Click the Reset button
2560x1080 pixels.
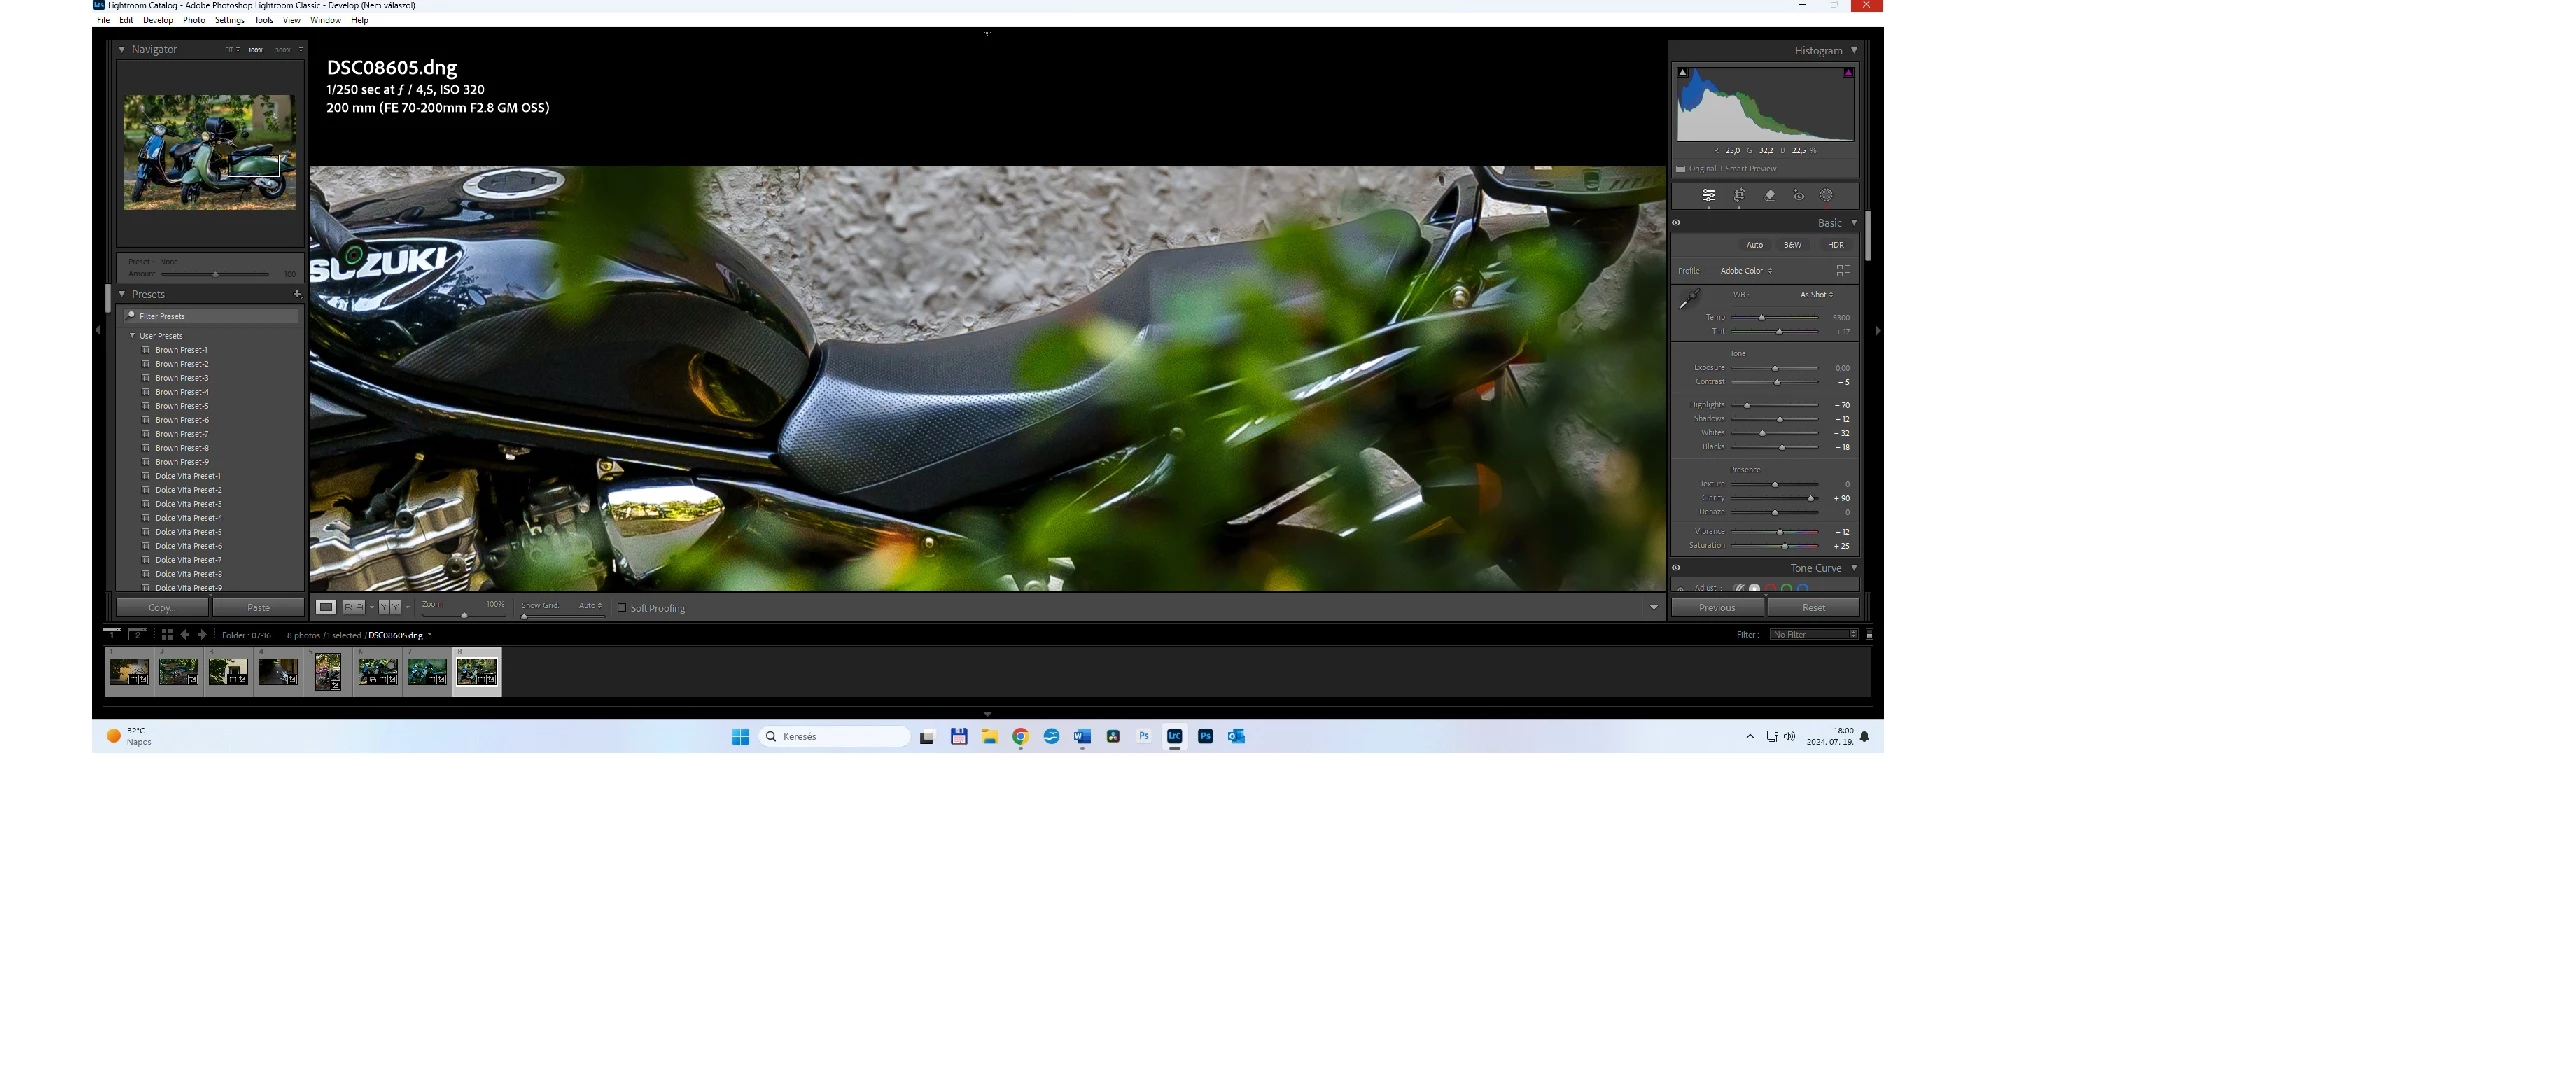(1813, 607)
